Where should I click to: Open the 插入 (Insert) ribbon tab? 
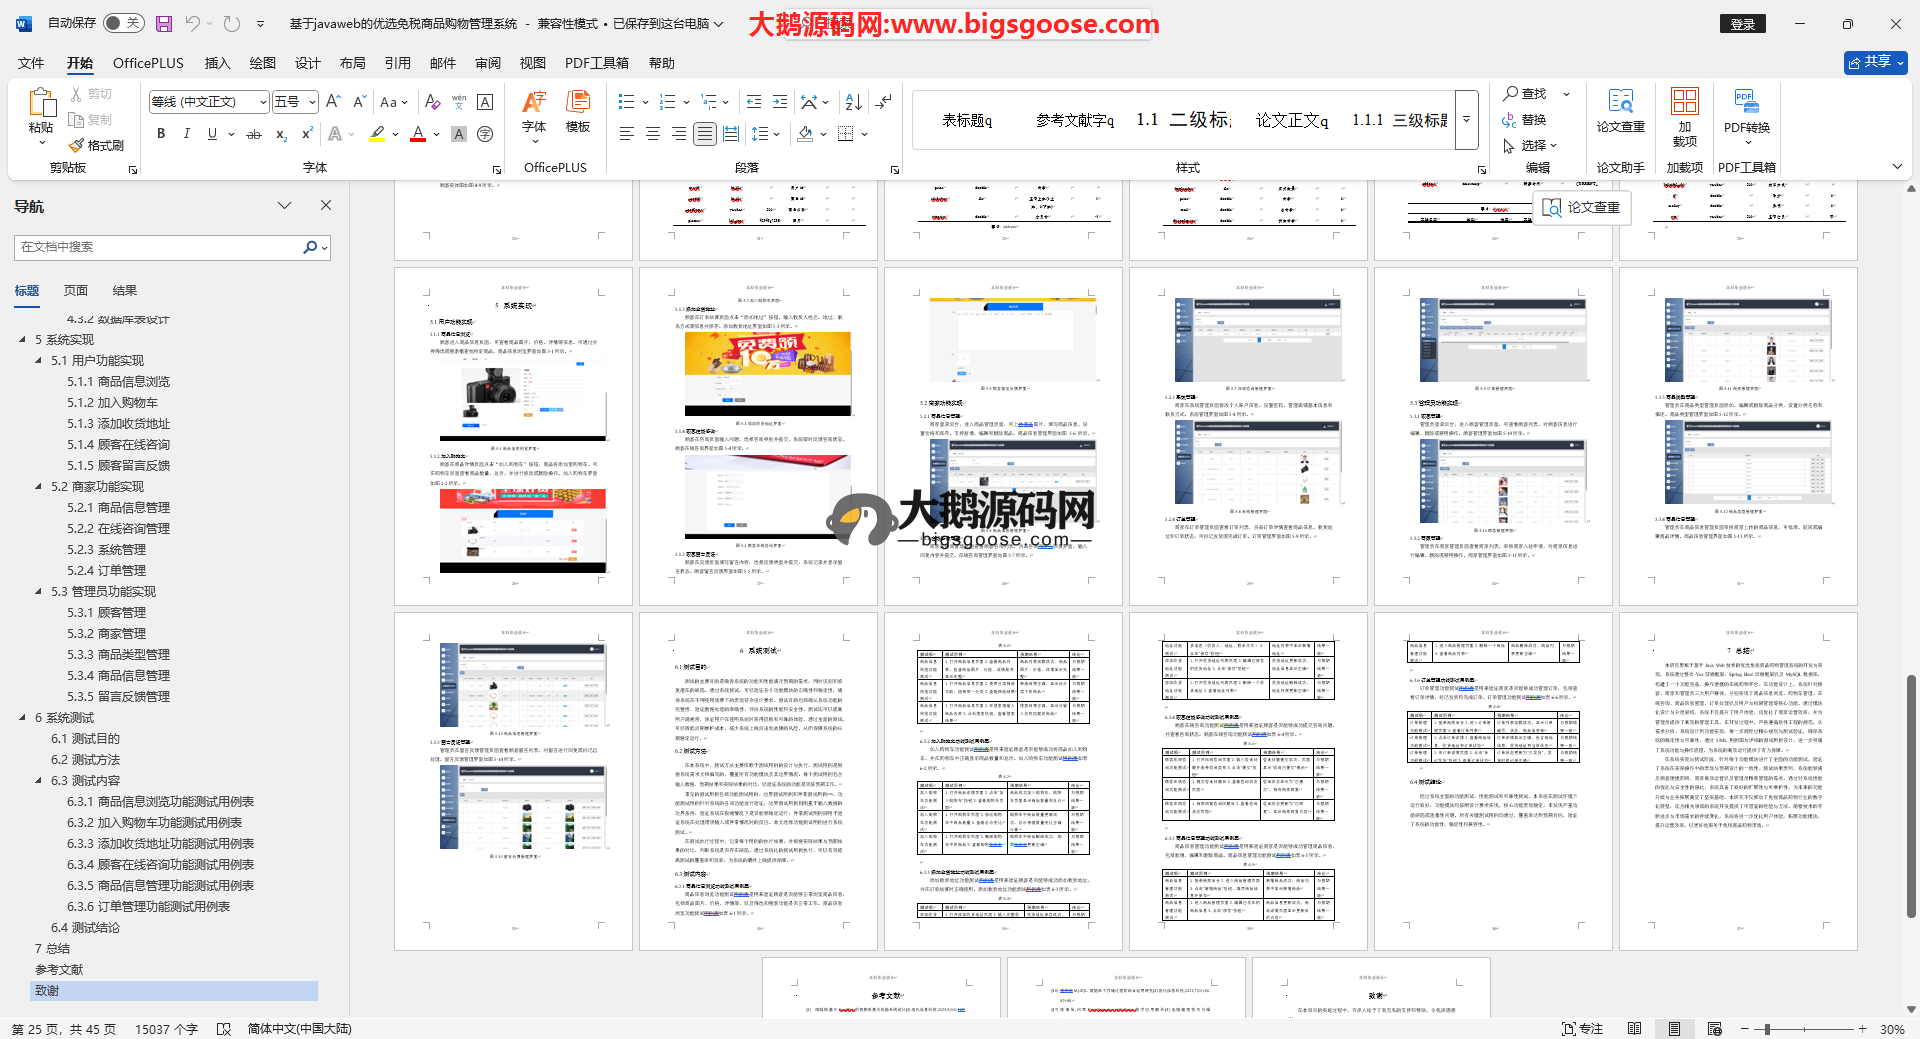coord(217,63)
